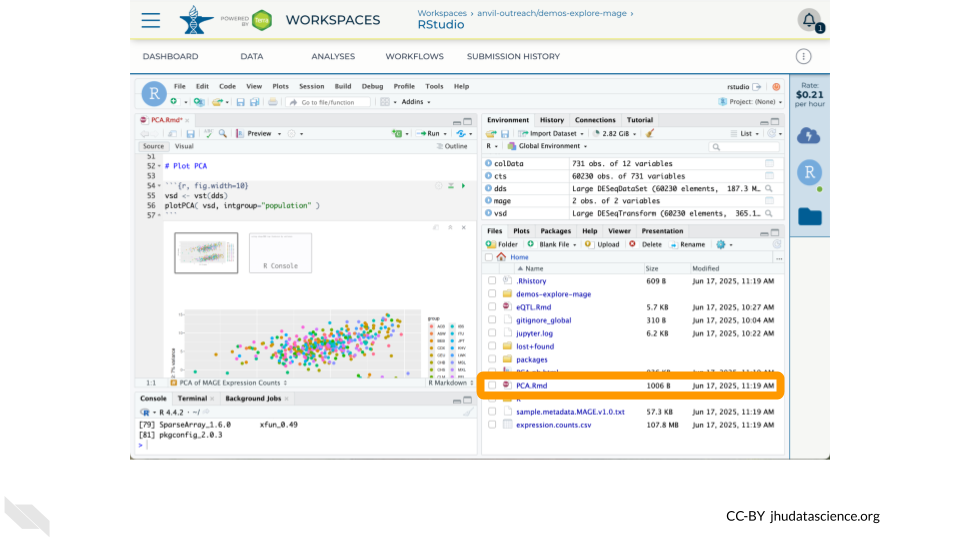Click the Upload button in Files pane

pos(602,244)
